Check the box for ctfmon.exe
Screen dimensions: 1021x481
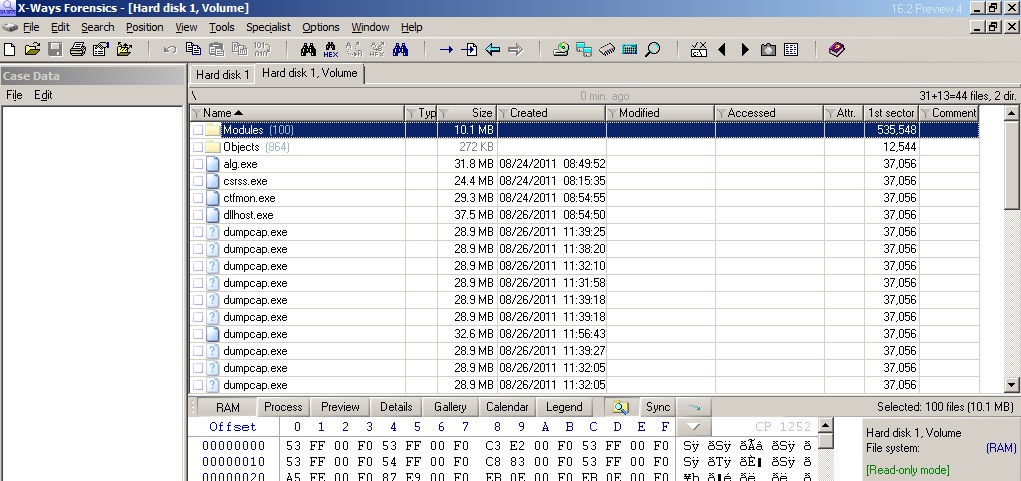click(198, 198)
